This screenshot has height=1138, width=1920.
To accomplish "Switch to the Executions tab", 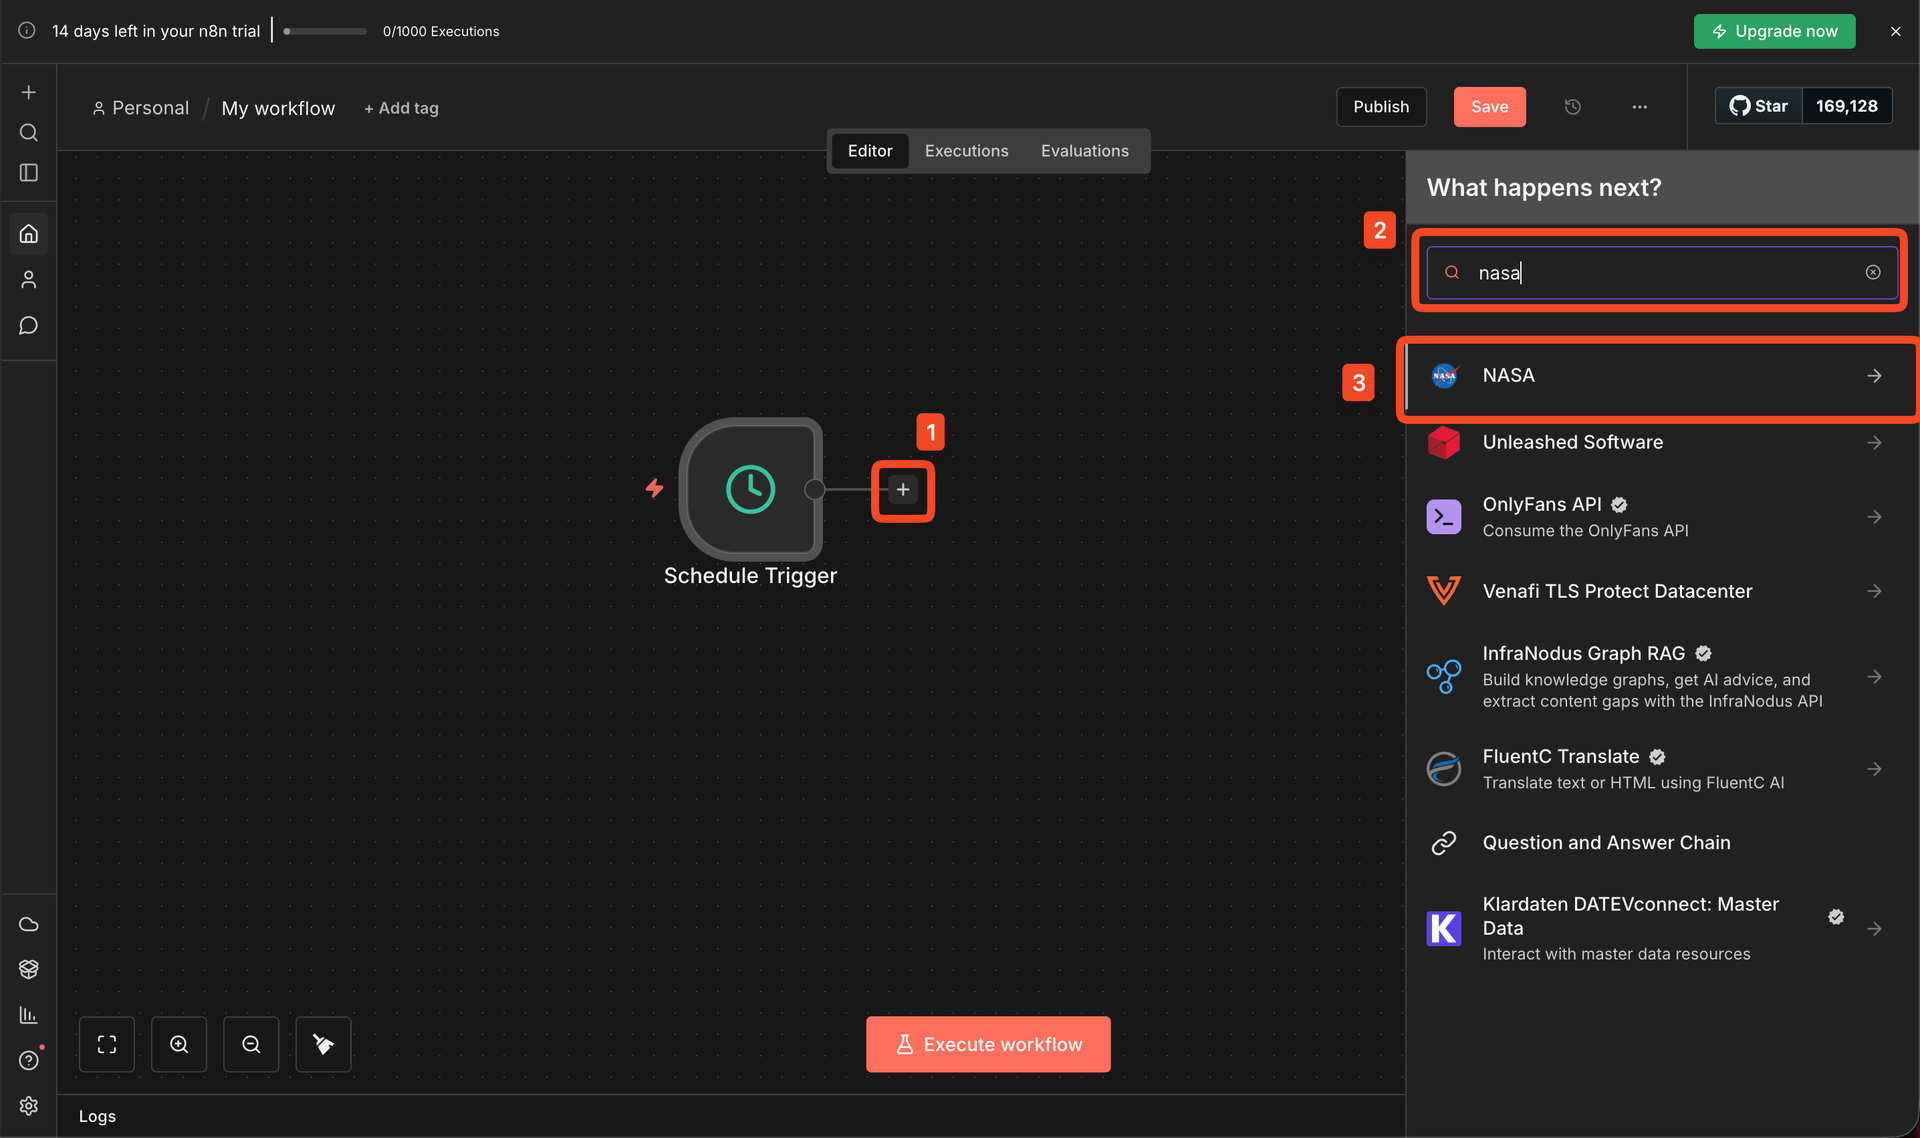I will pos(966,151).
